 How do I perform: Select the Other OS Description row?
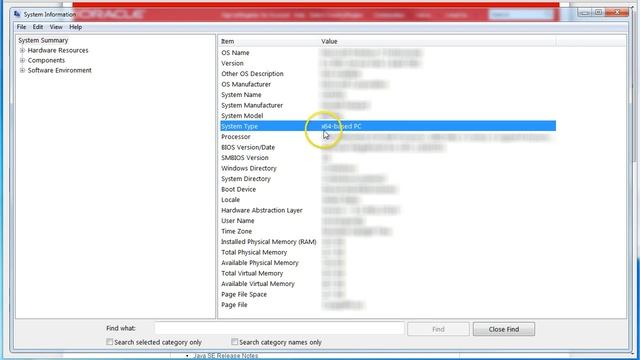point(388,74)
